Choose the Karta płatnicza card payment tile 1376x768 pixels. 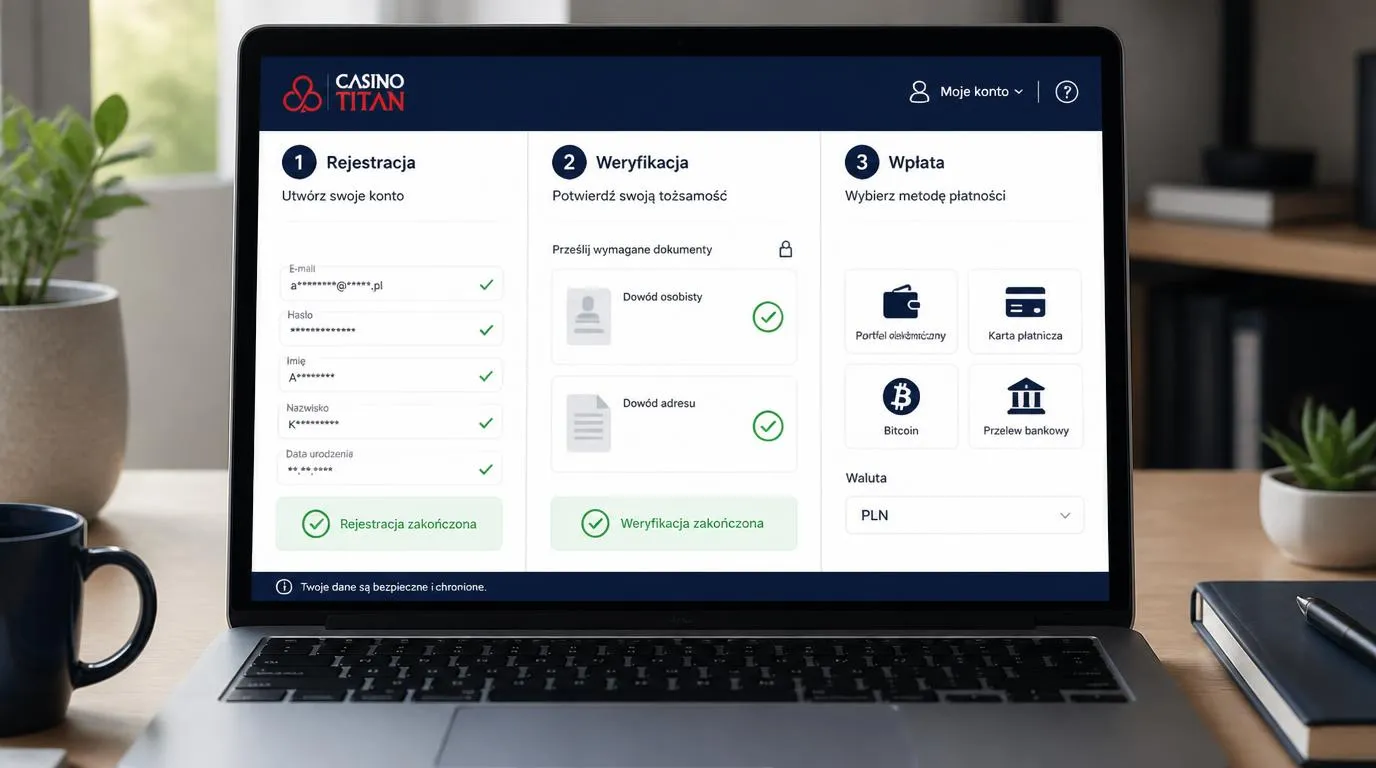(x=1025, y=311)
